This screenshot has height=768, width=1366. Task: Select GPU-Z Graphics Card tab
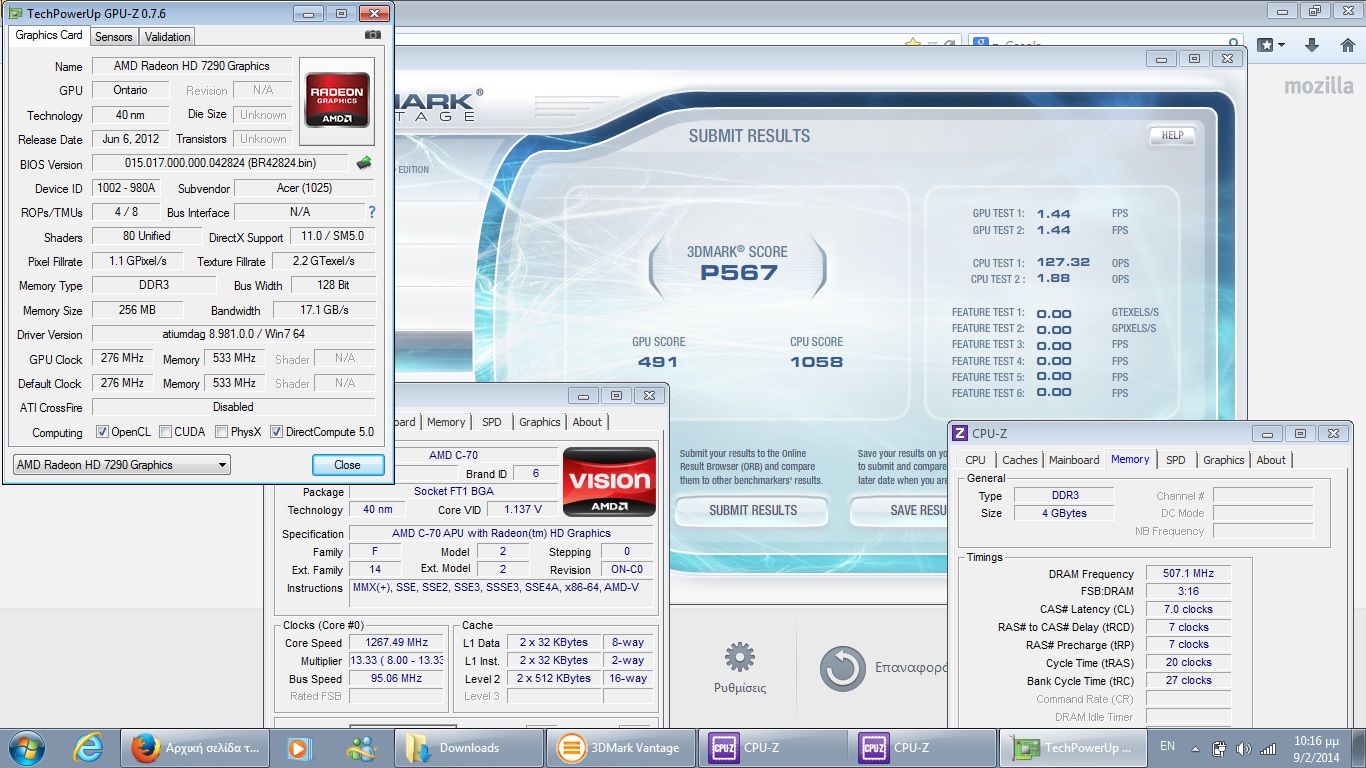tap(49, 35)
